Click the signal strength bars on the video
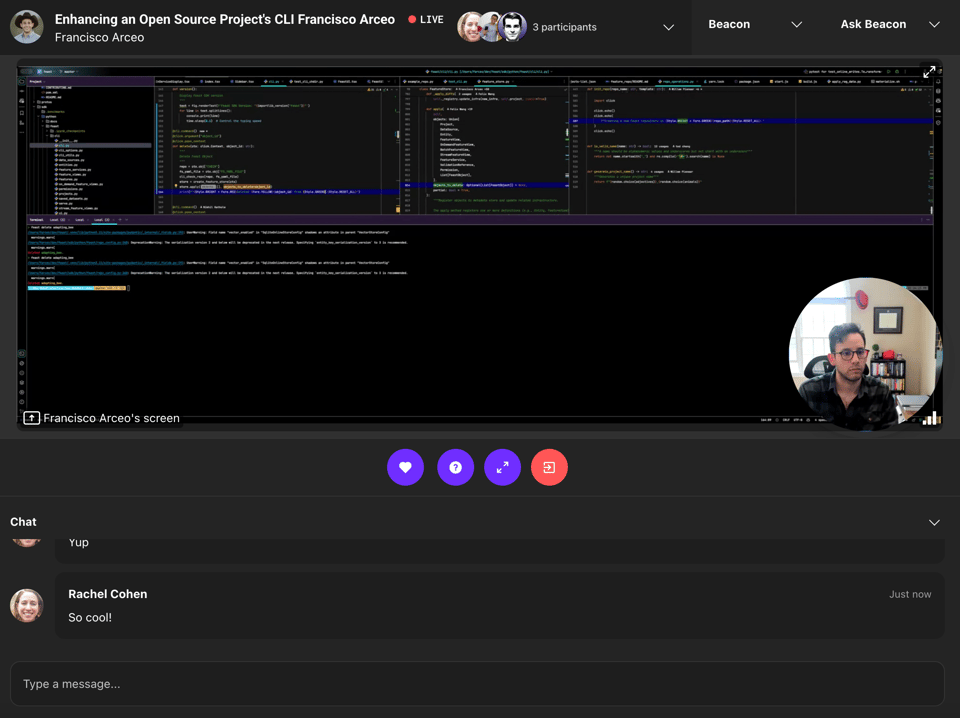The image size is (960, 718). click(x=931, y=418)
